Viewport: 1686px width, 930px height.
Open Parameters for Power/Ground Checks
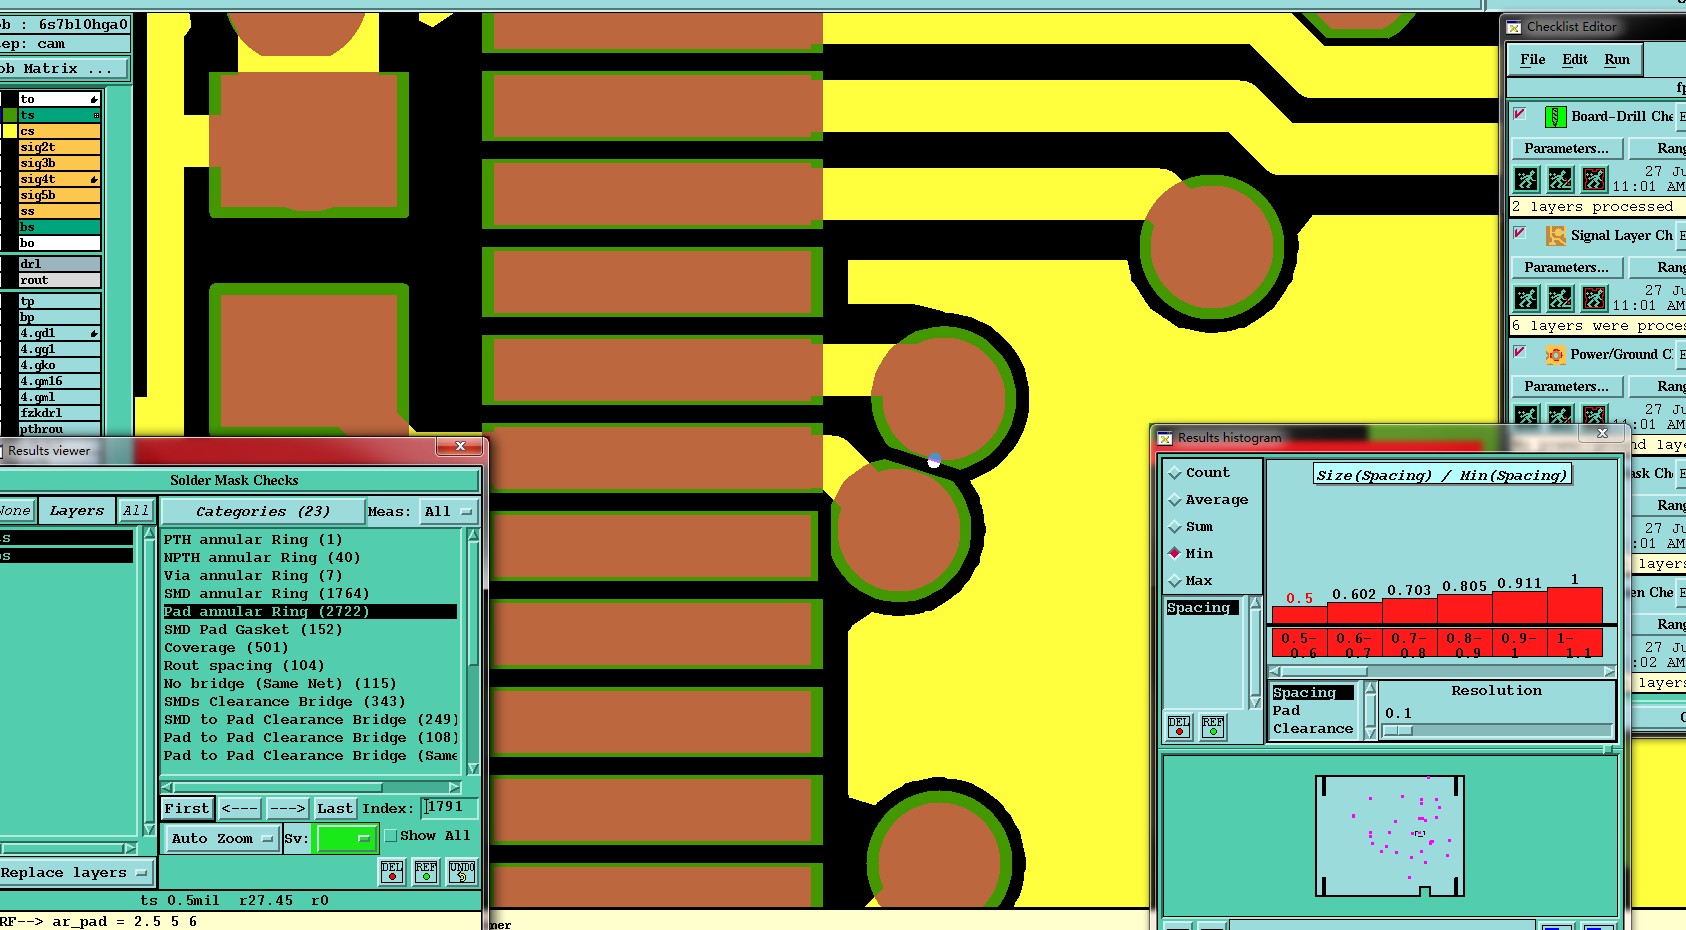click(x=1566, y=387)
